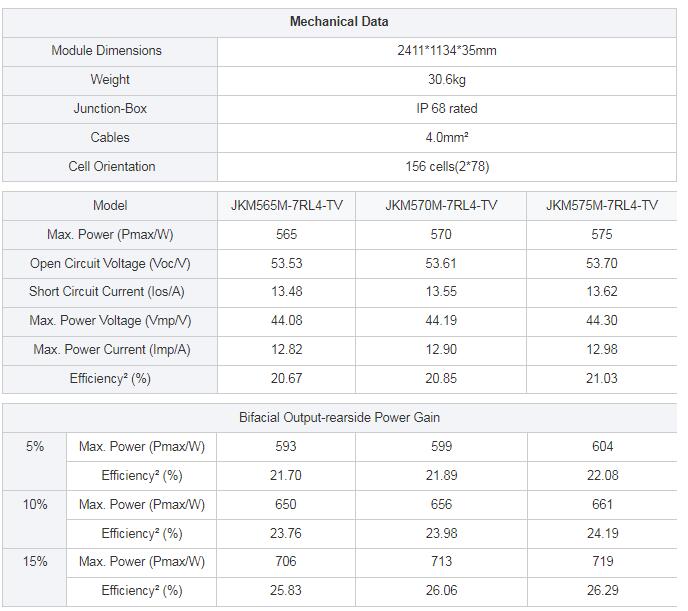Screen dimensions: 688x611
Task: Click the 13.55 short circuit current value
Action: click(x=441, y=291)
